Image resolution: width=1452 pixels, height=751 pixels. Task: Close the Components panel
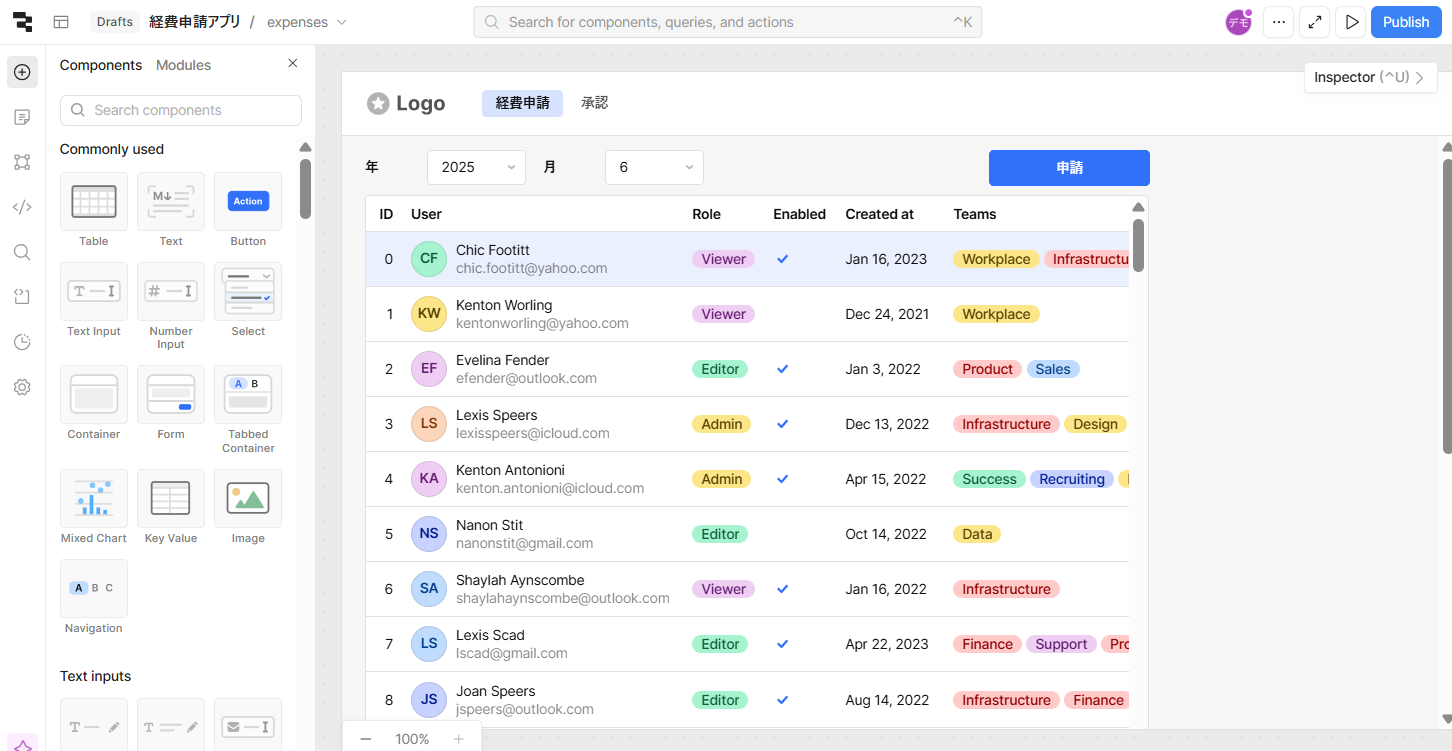point(293,63)
